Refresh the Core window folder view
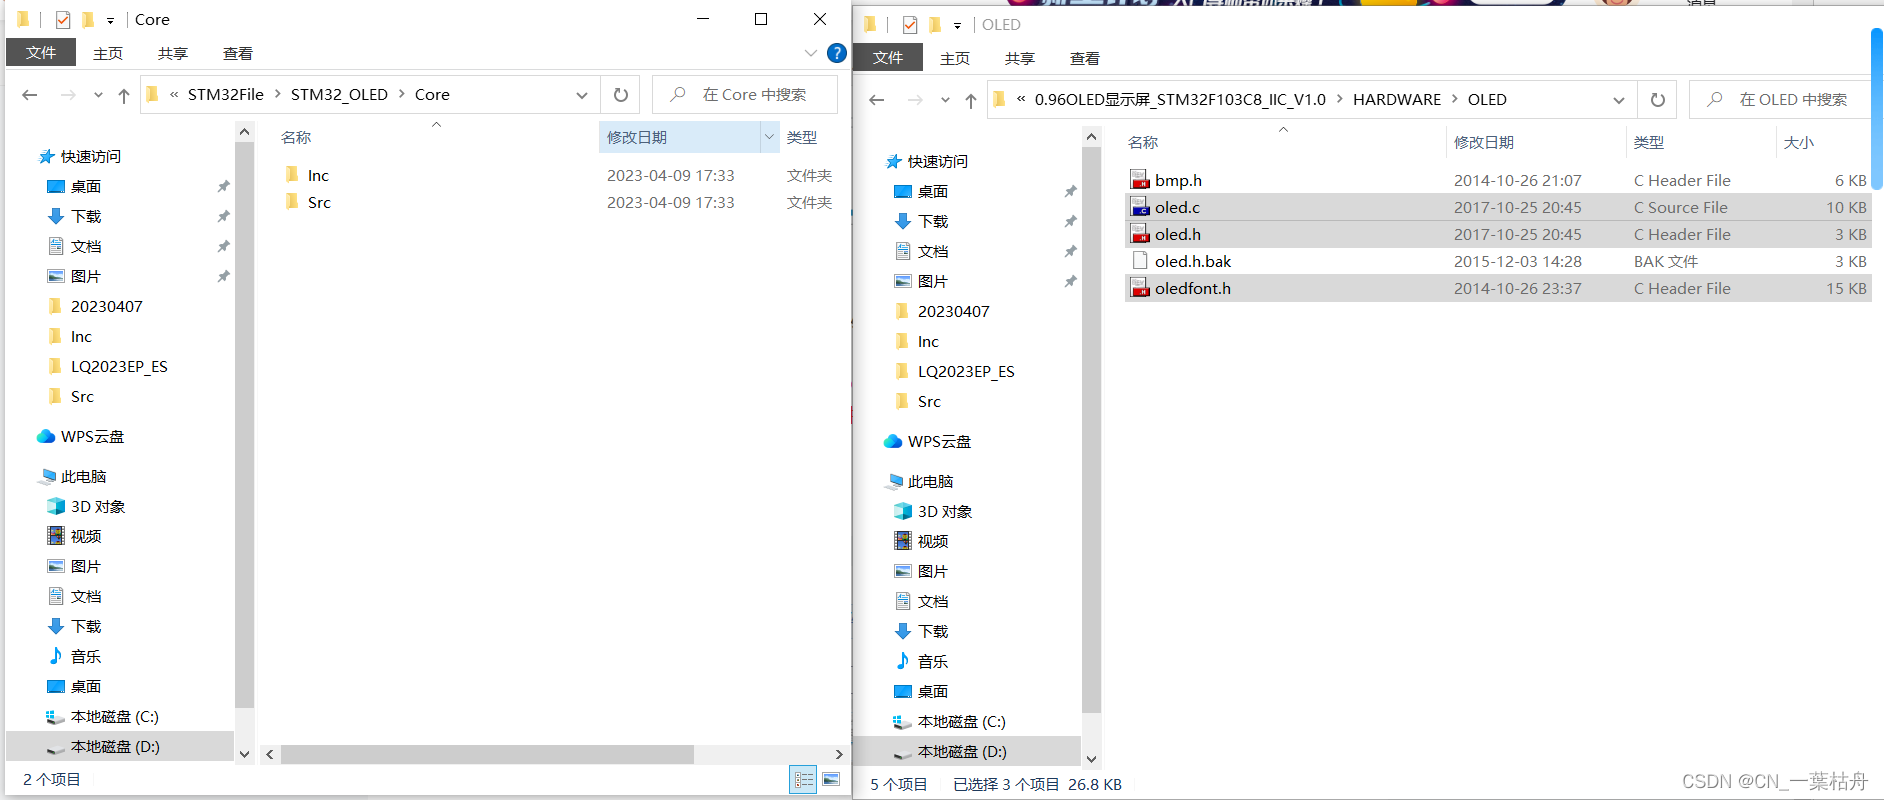Viewport: 1884px width, 800px height. click(621, 95)
